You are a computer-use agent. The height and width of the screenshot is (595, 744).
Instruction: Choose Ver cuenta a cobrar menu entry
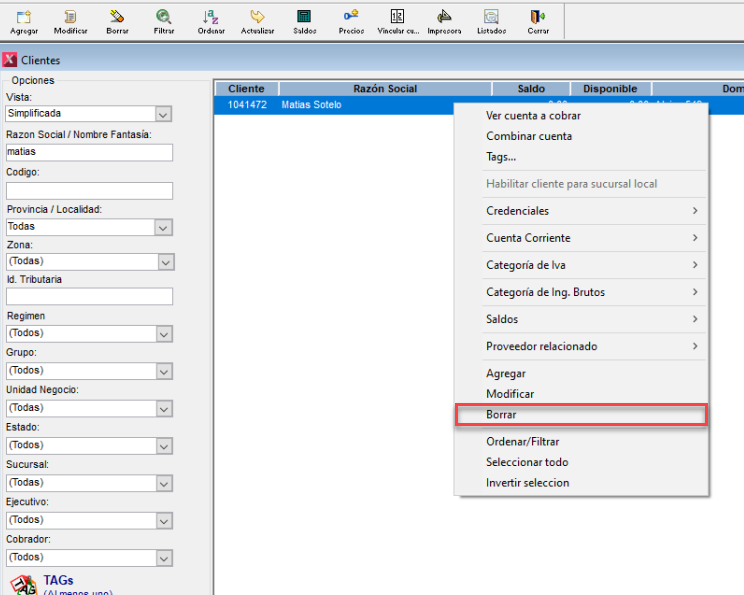click(x=533, y=116)
